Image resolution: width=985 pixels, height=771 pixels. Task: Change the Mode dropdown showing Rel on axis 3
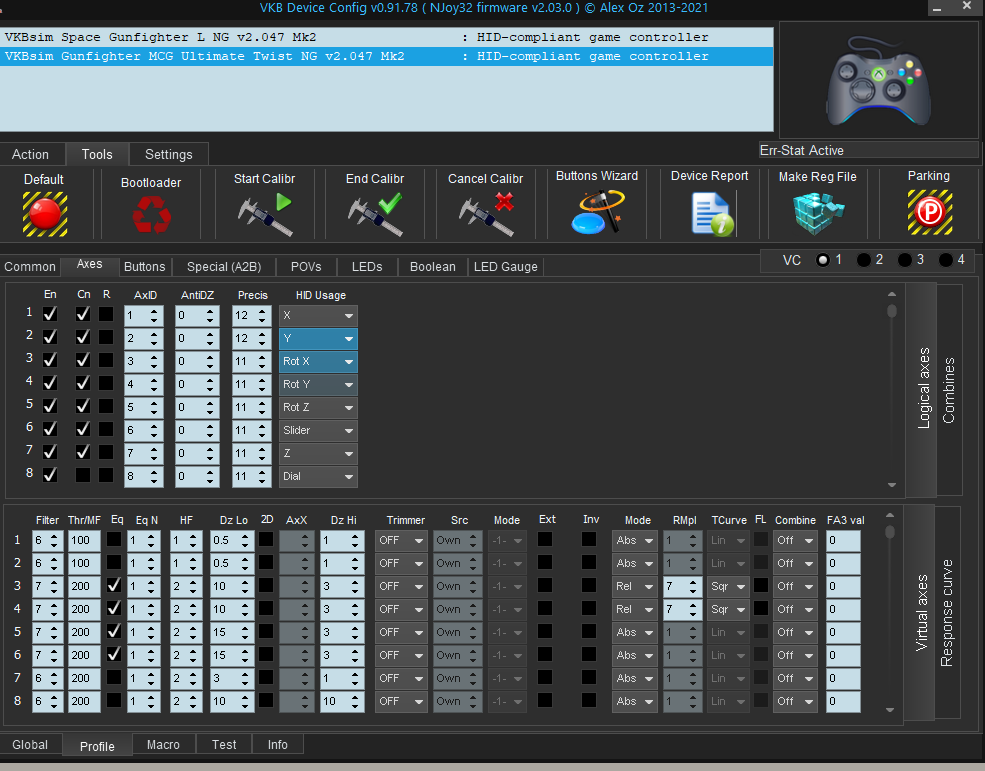pyautogui.click(x=634, y=586)
